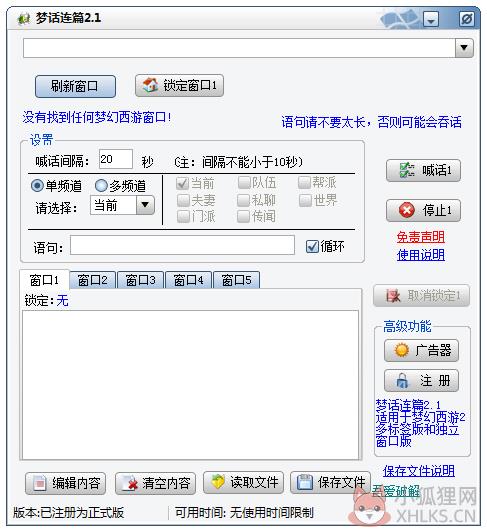
Task: Click the title bar dropdown menu button
Action: tap(431, 19)
